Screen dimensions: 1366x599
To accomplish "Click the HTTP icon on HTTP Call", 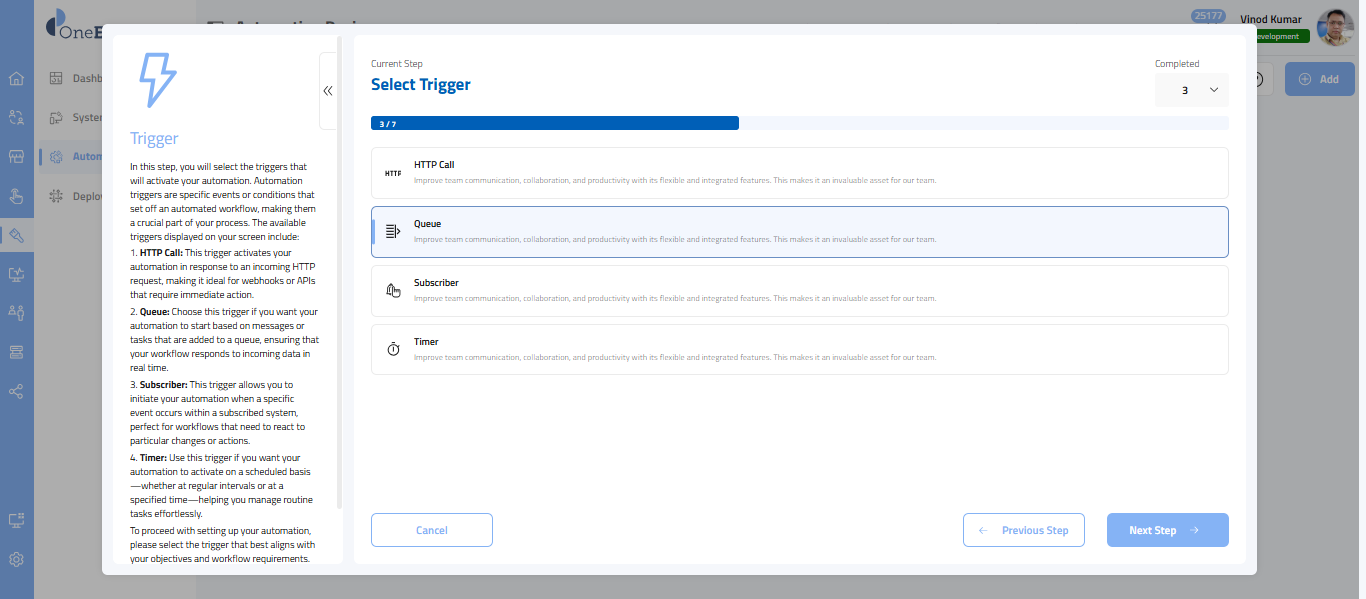I will tap(393, 173).
